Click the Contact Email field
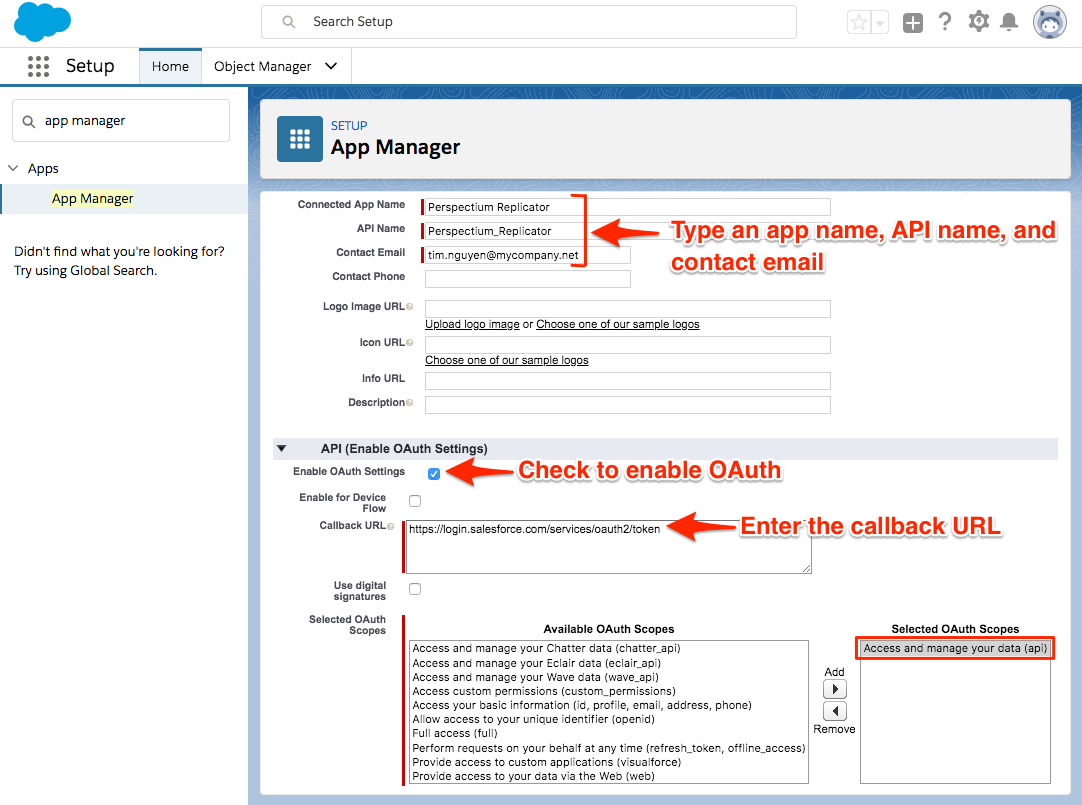1082x805 pixels. (527, 255)
